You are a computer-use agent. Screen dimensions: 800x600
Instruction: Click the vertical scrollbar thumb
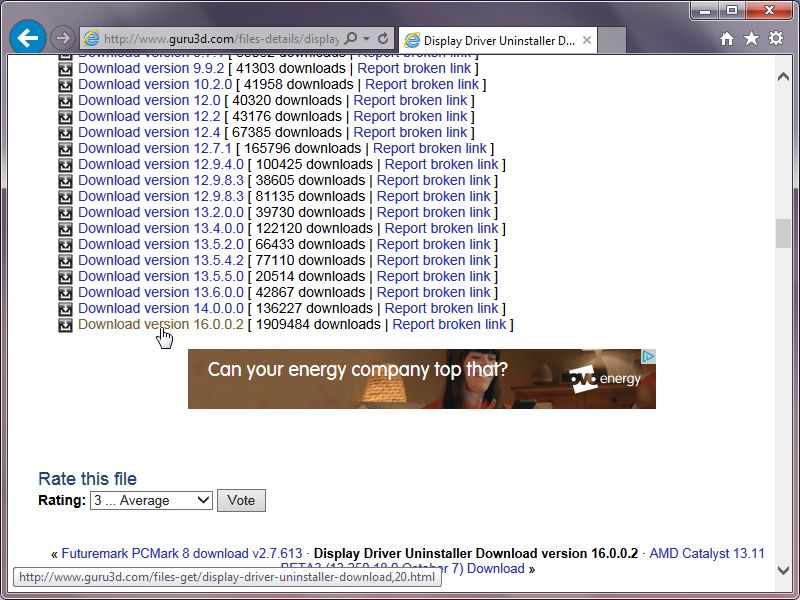point(783,234)
